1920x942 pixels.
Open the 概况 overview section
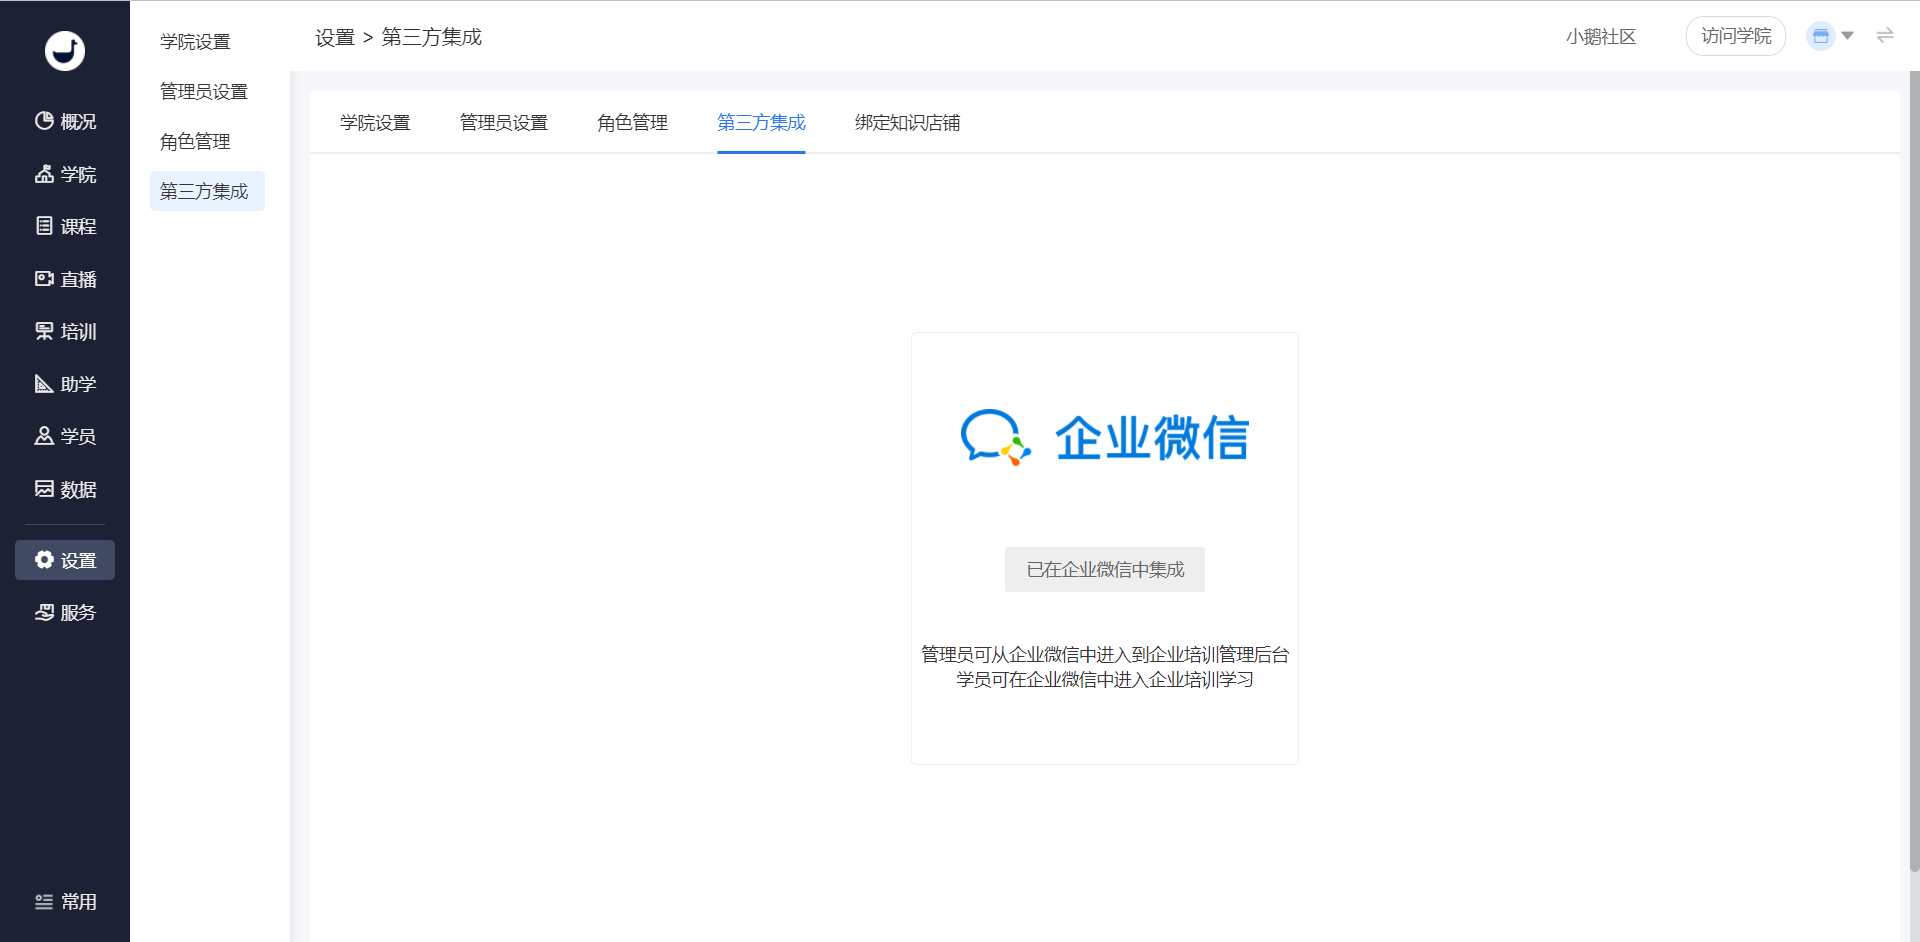pyautogui.click(x=65, y=121)
